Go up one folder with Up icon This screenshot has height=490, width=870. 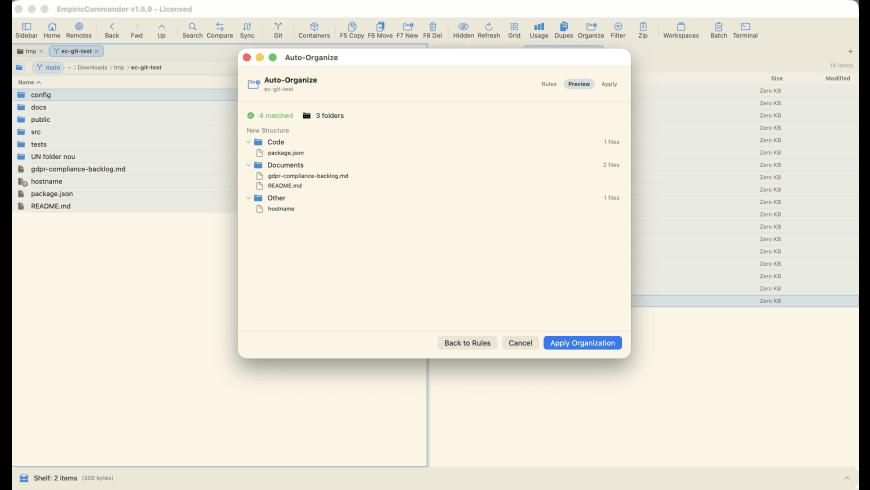(161, 31)
